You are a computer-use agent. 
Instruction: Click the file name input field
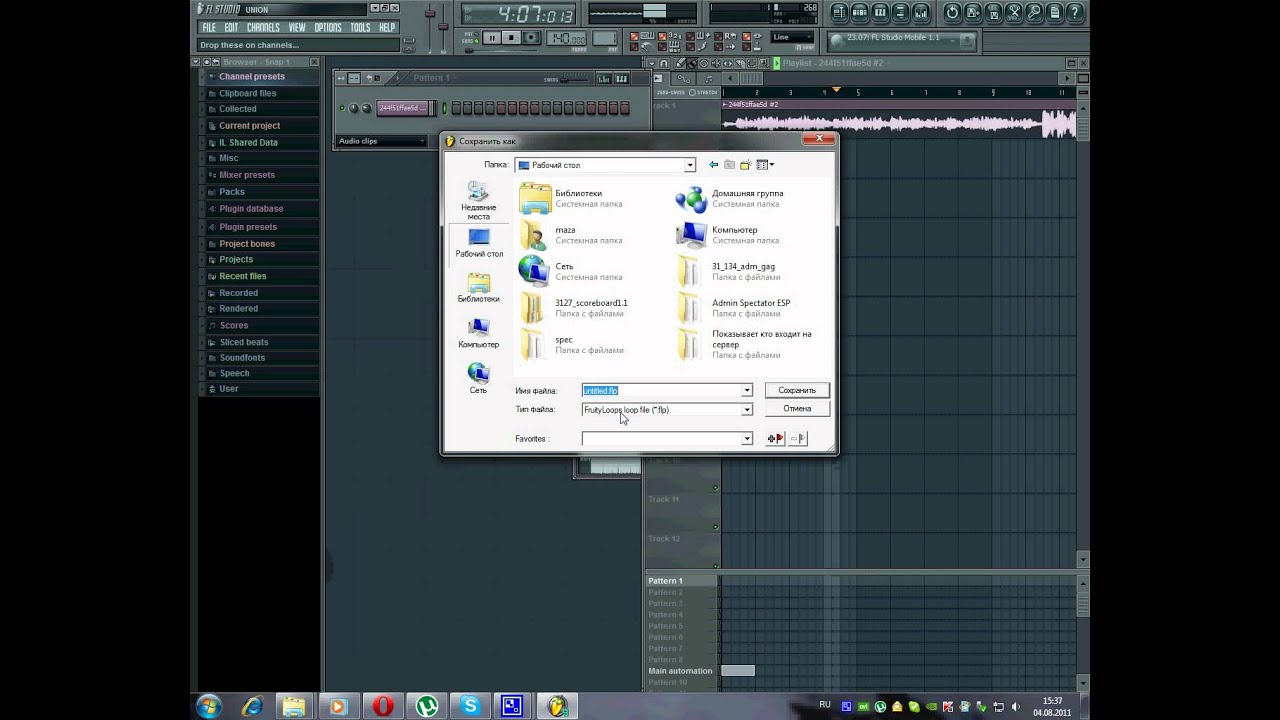pos(661,390)
